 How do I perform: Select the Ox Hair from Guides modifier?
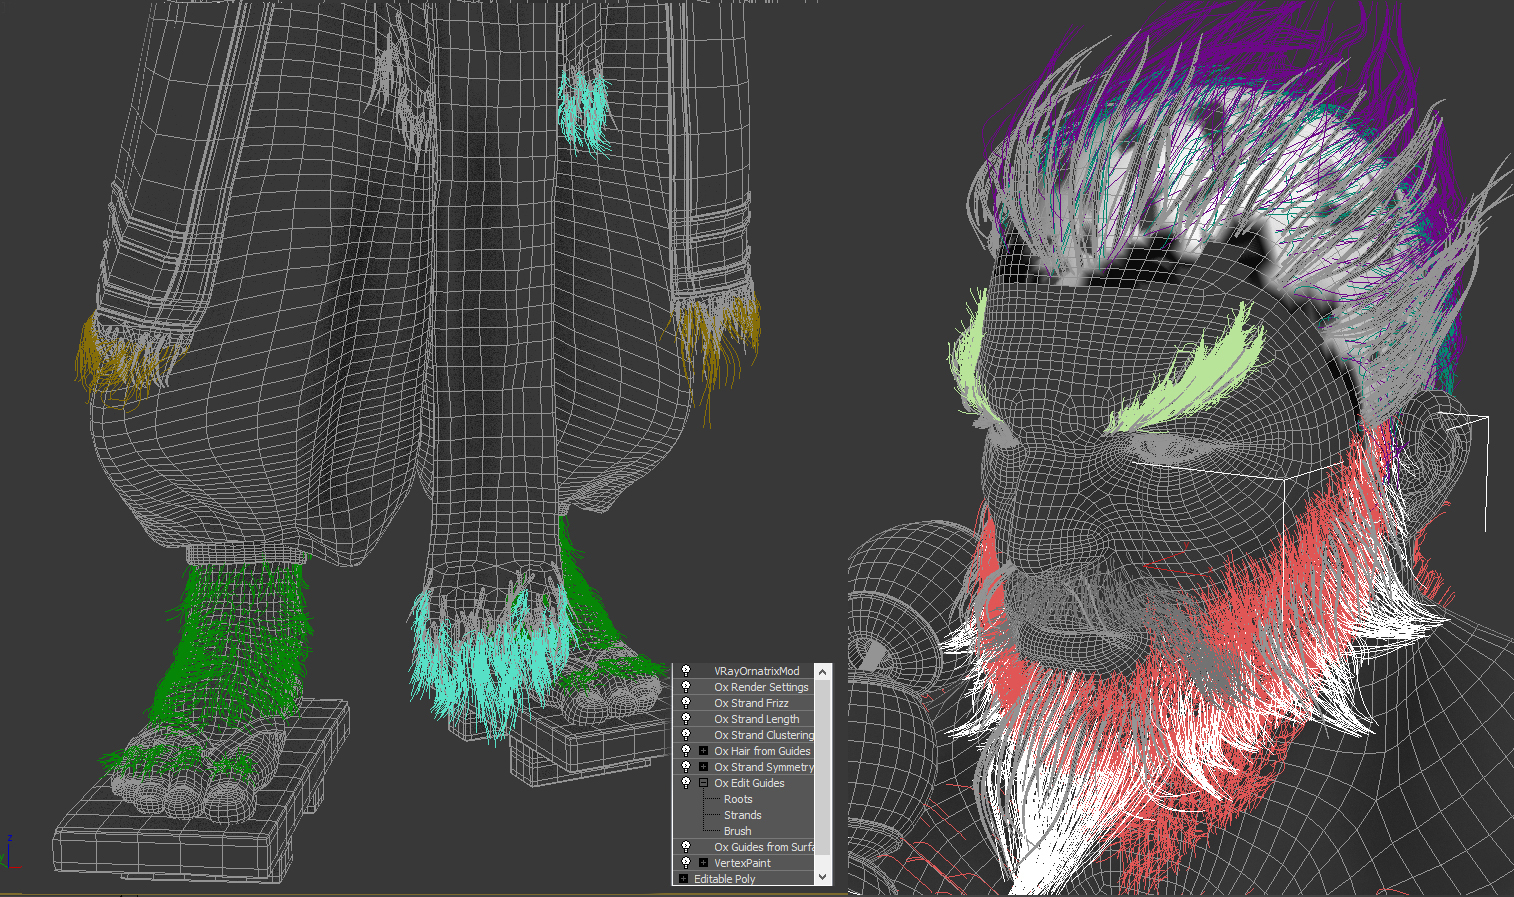tap(762, 751)
